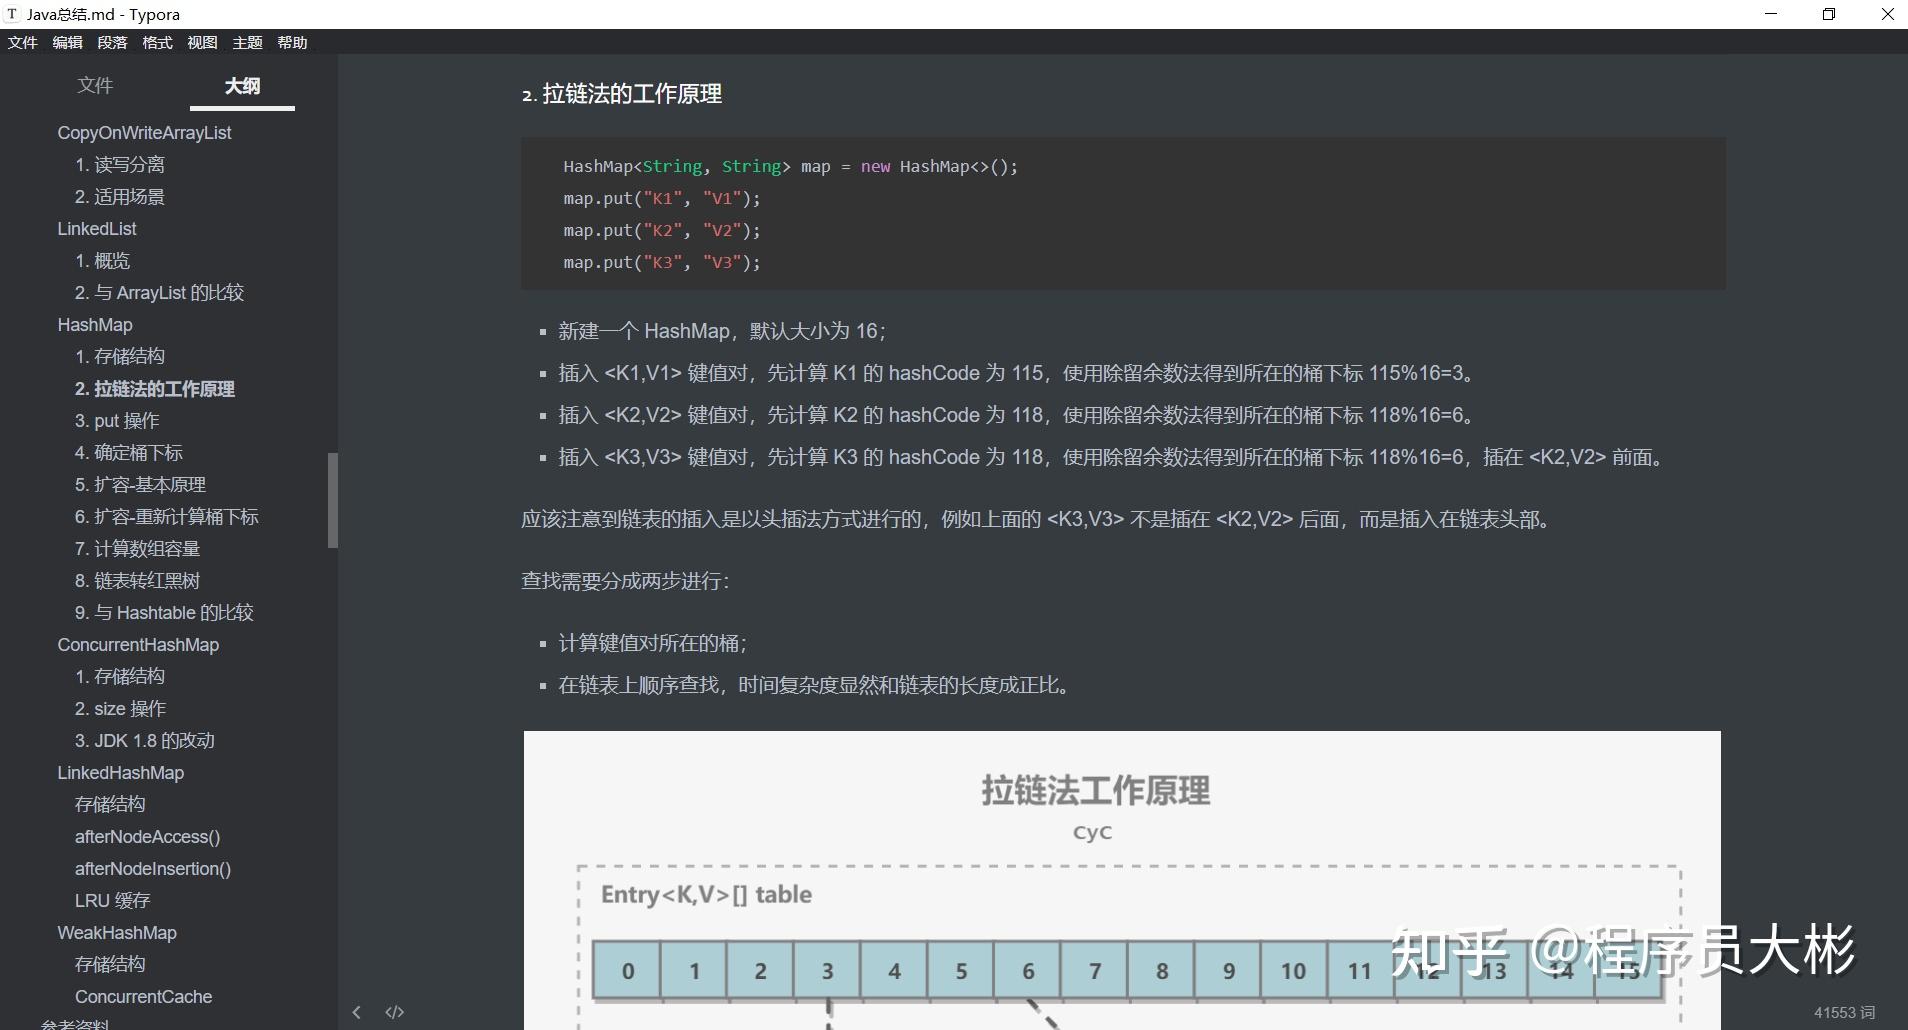
Task: Open the 帮助 menu
Action: pyautogui.click(x=291, y=42)
